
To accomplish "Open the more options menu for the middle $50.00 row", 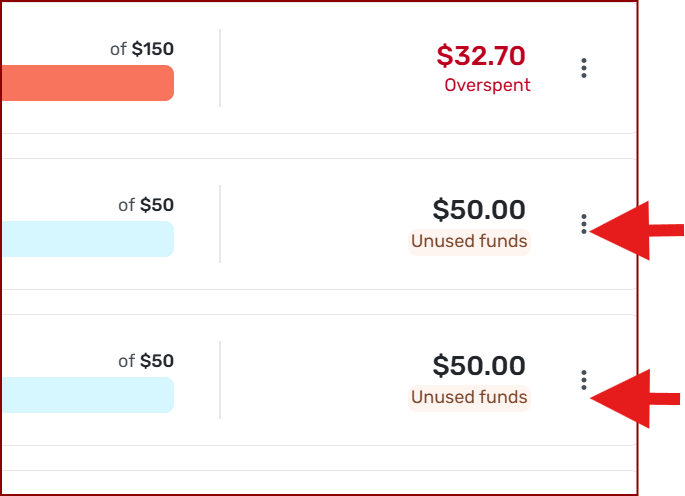I will [x=584, y=224].
